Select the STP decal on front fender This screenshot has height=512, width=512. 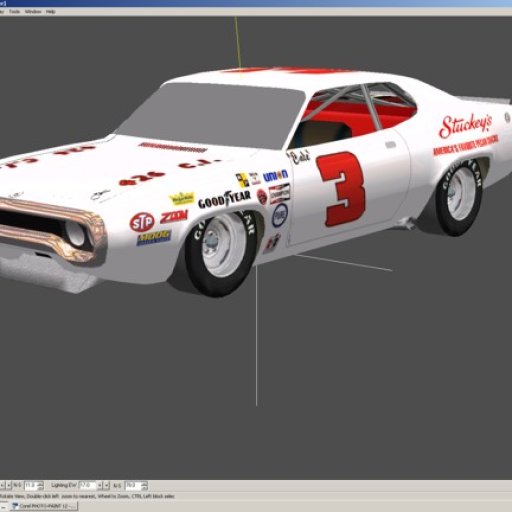(x=142, y=222)
